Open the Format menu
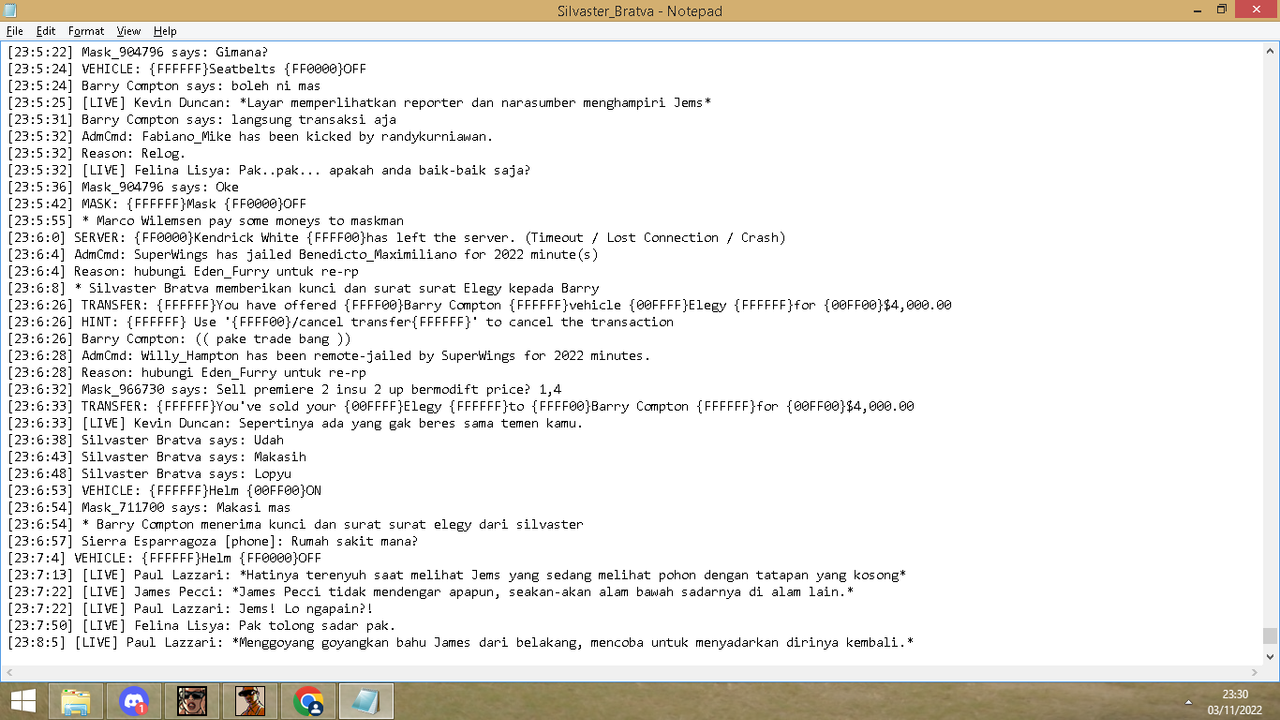1280x720 pixels. click(86, 31)
